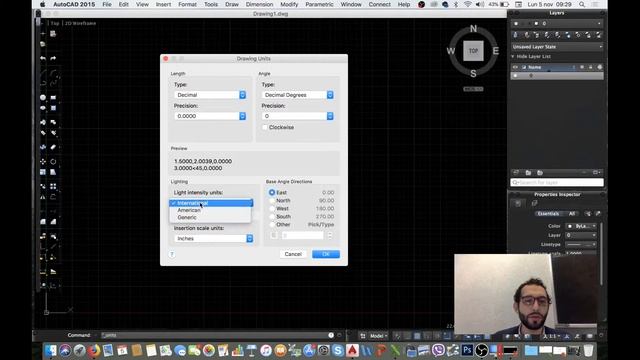This screenshot has width=640, height=360.
Task: Click the Properties Inspector vertical scrollbar
Action: point(602,253)
